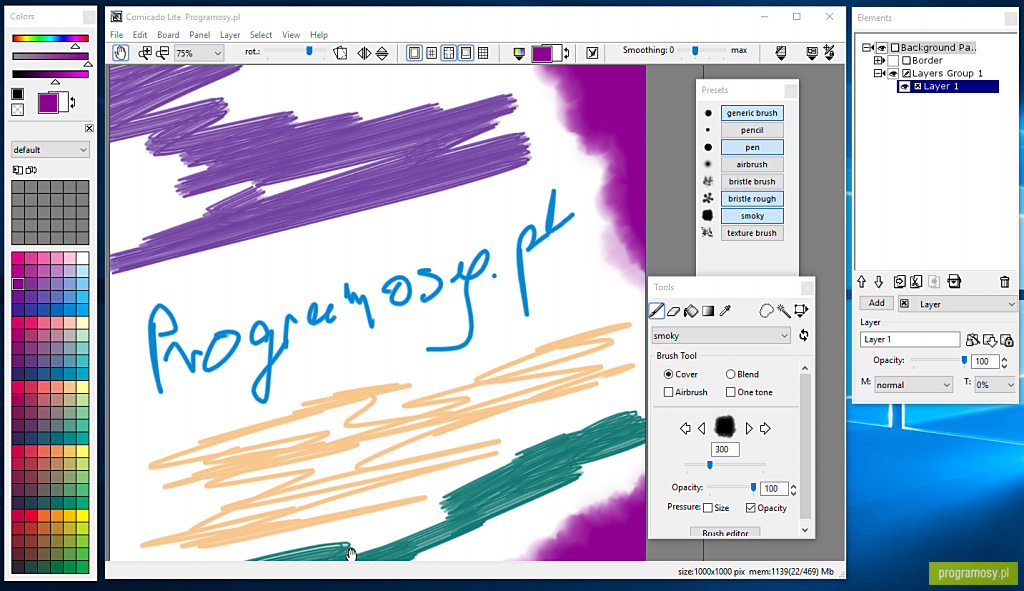Select the pencil preset
Viewport: 1024px width, 591px height.
752,130
